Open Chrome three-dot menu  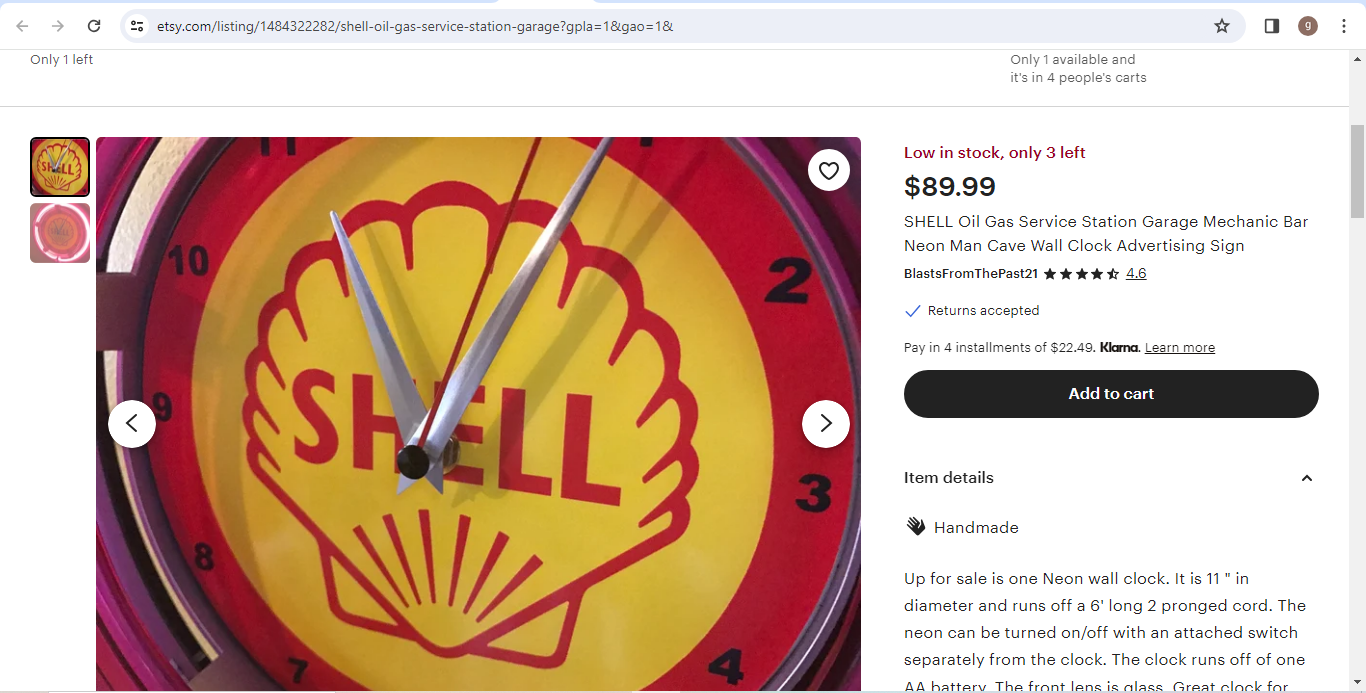[1343, 26]
